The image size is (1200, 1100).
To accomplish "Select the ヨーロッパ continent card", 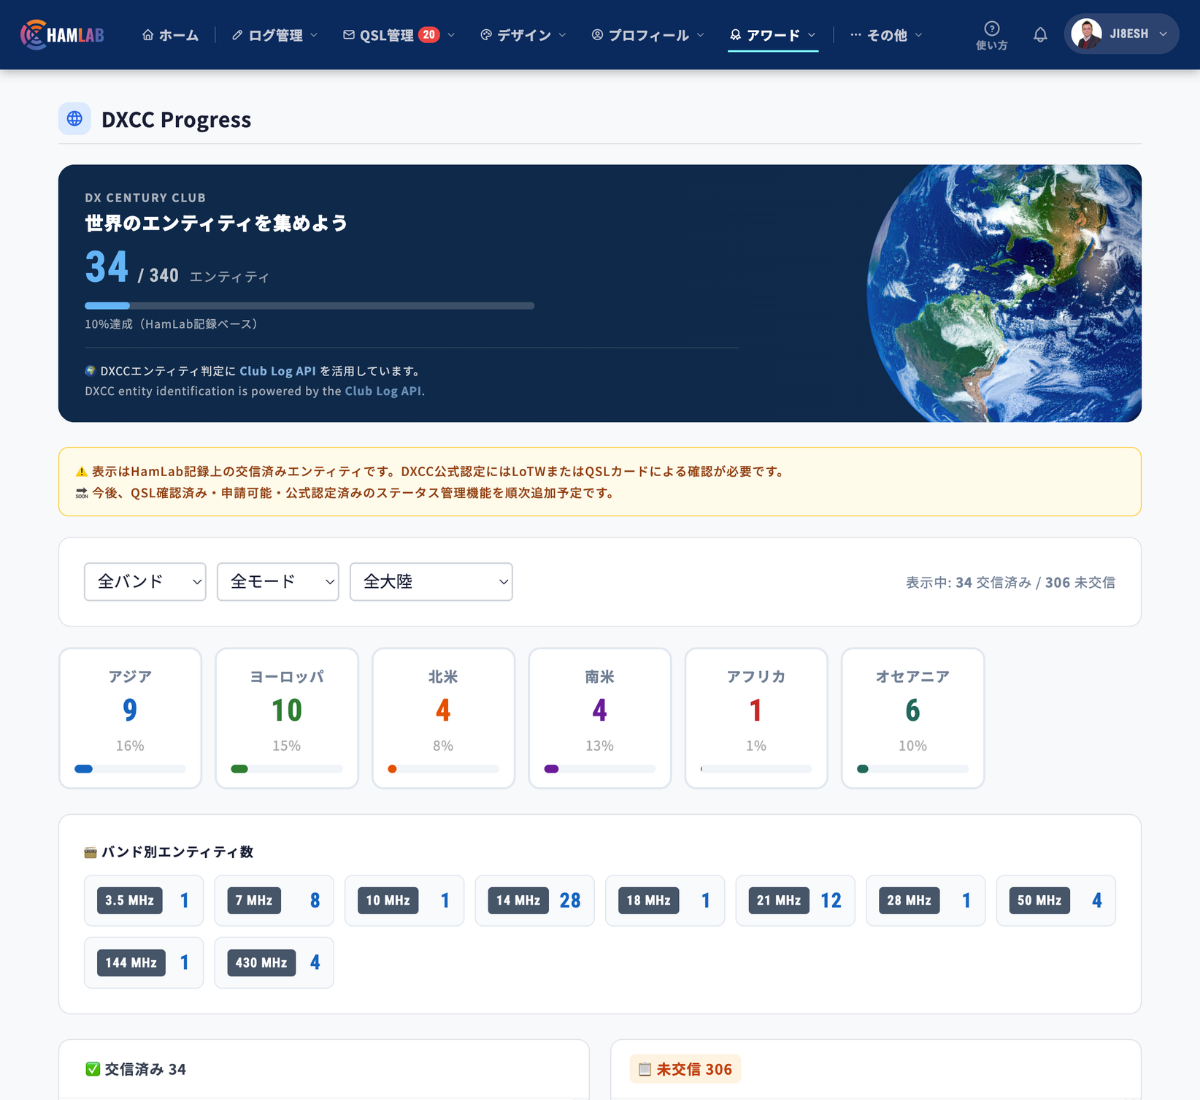I will (x=287, y=718).
